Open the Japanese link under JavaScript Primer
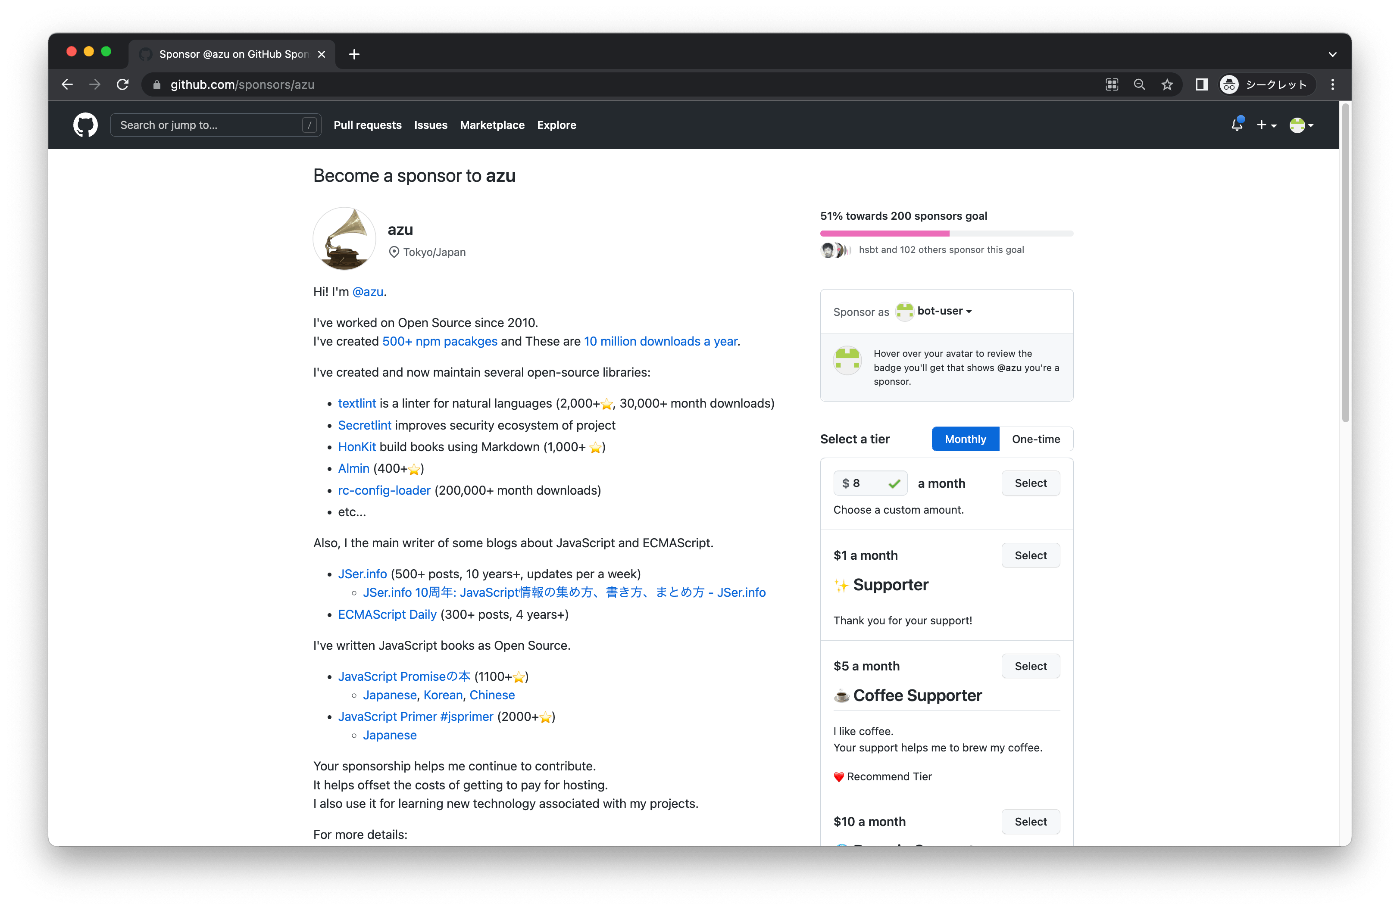The height and width of the screenshot is (910, 1400). pos(390,735)
